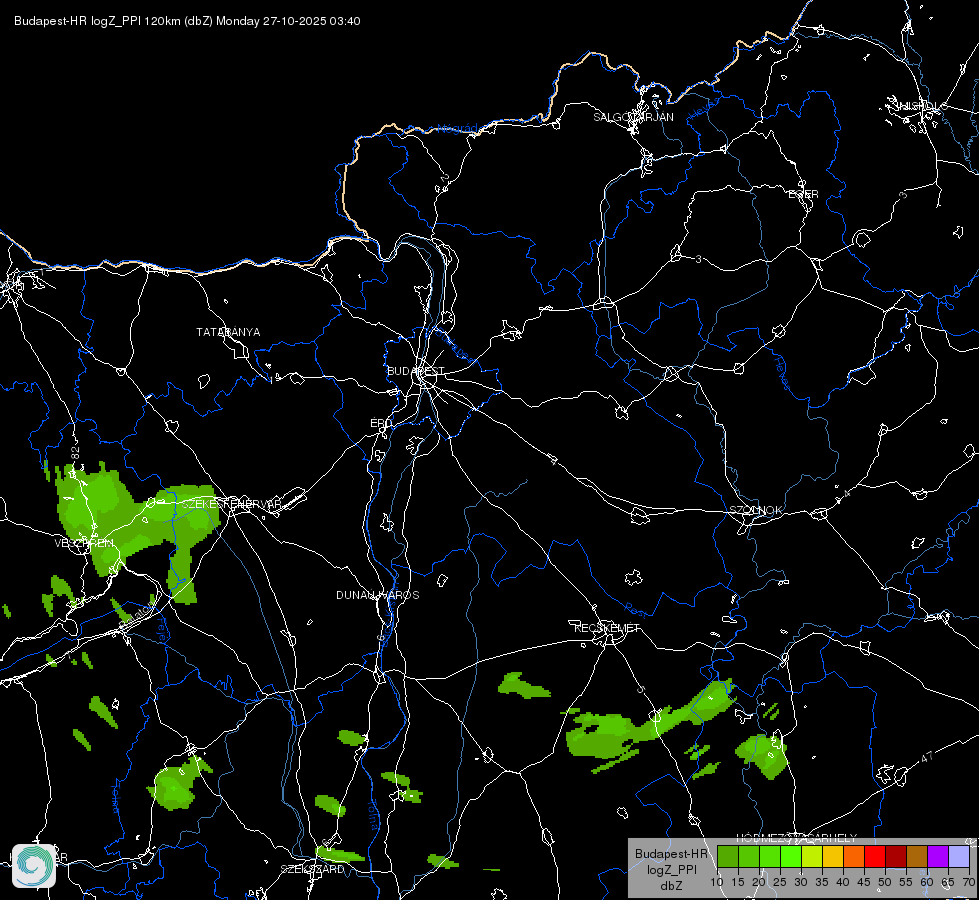This screenshot has height=900, width=979.
Task: Click the dark red 50-55 dBZ swatch
Action: pos(896,856)
